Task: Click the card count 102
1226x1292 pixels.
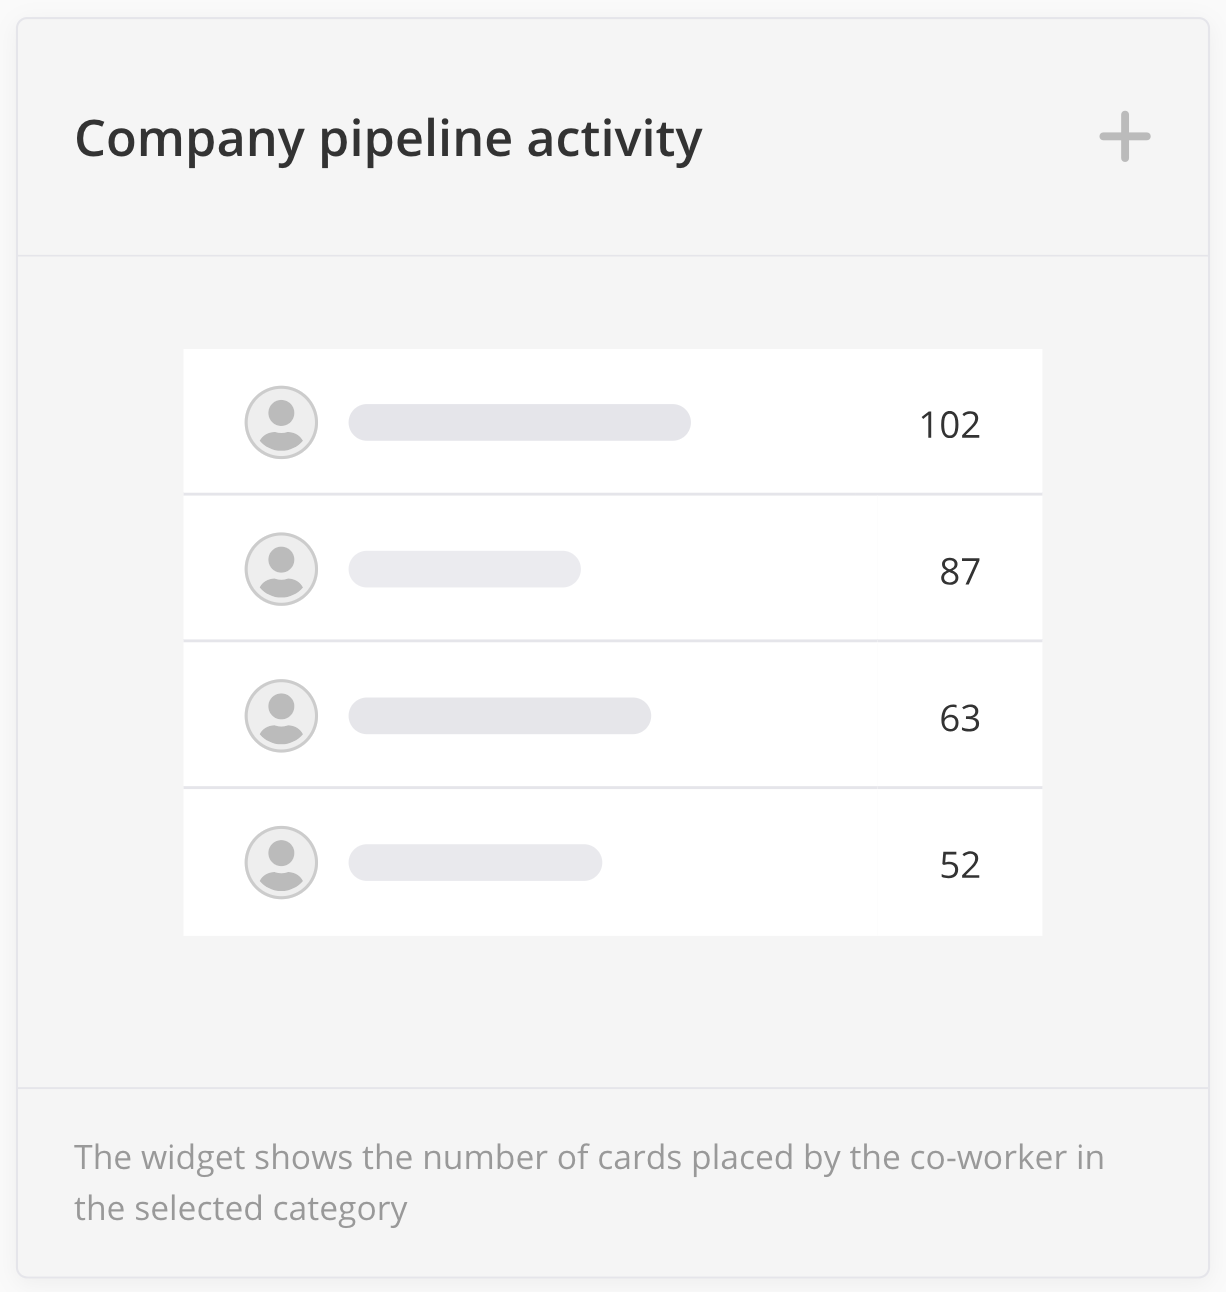Action: (x=949, y=425)
